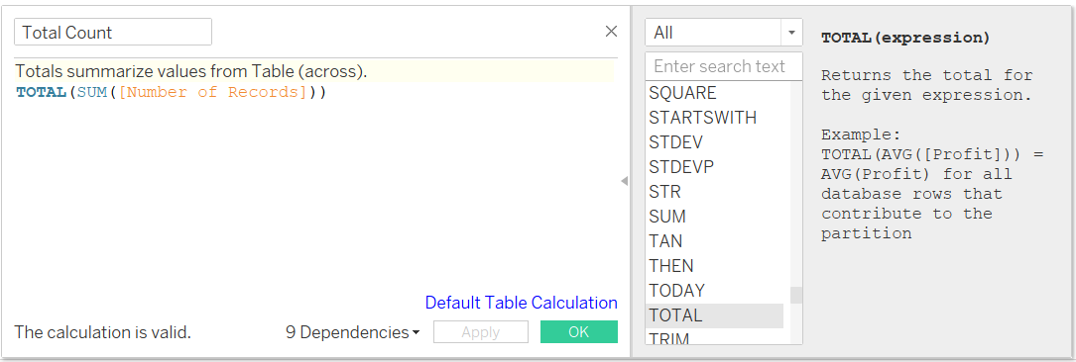Image resolution: width=1076 pixels, height=362 pixels.
Task: Click the 'Totals summarize values' info banner
Action: coord(314,71)
